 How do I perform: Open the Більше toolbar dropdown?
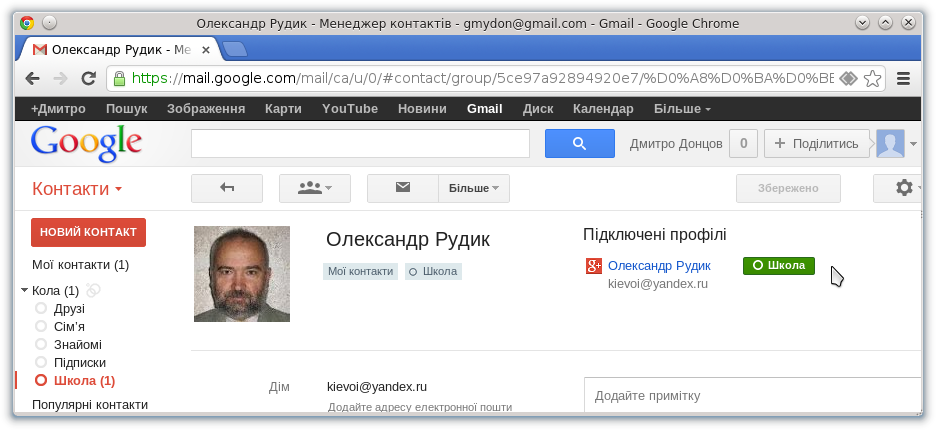point(474,188)
